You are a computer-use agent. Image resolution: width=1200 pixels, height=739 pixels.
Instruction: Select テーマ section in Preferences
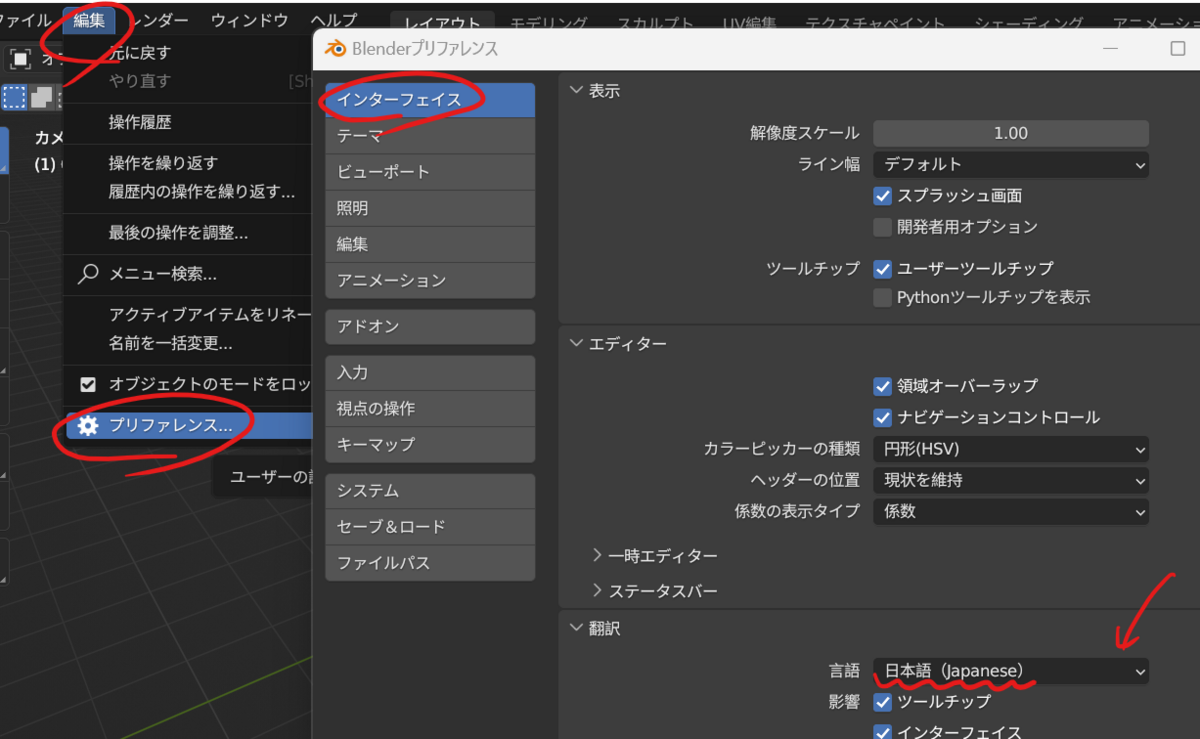[x=430, y=136]
